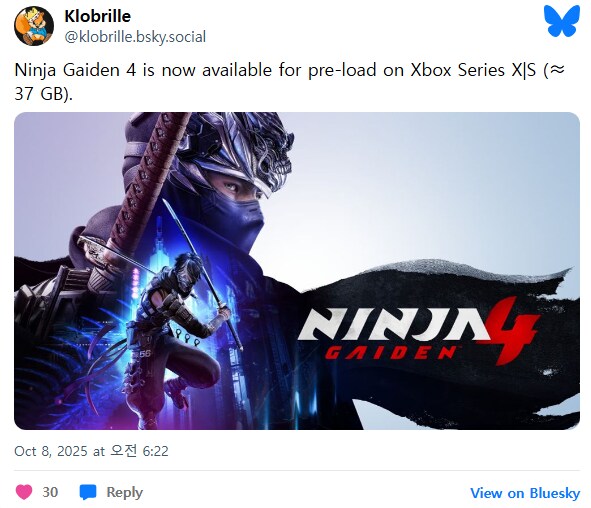Click the white NINJA logo lettering
Screen dimensions: 591x508
tap(394, 325)
